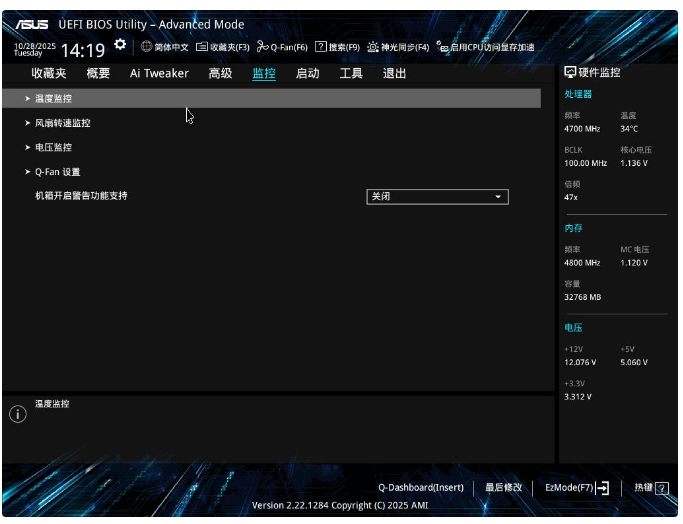Go to the 启动 boot tab
This screenshot has height=524, width=683.
(x=307, y=73)
